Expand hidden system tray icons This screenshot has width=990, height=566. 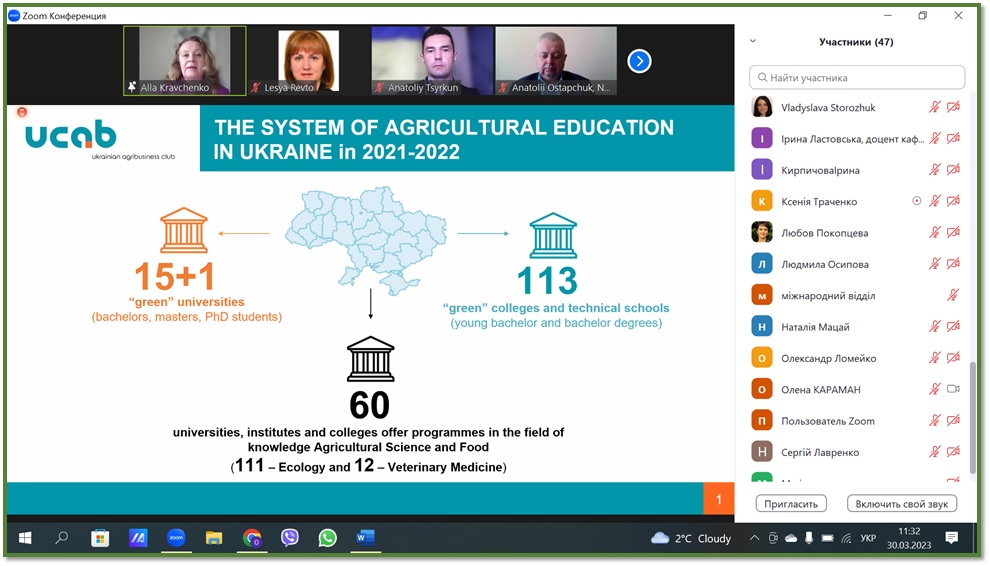(755, 538)
